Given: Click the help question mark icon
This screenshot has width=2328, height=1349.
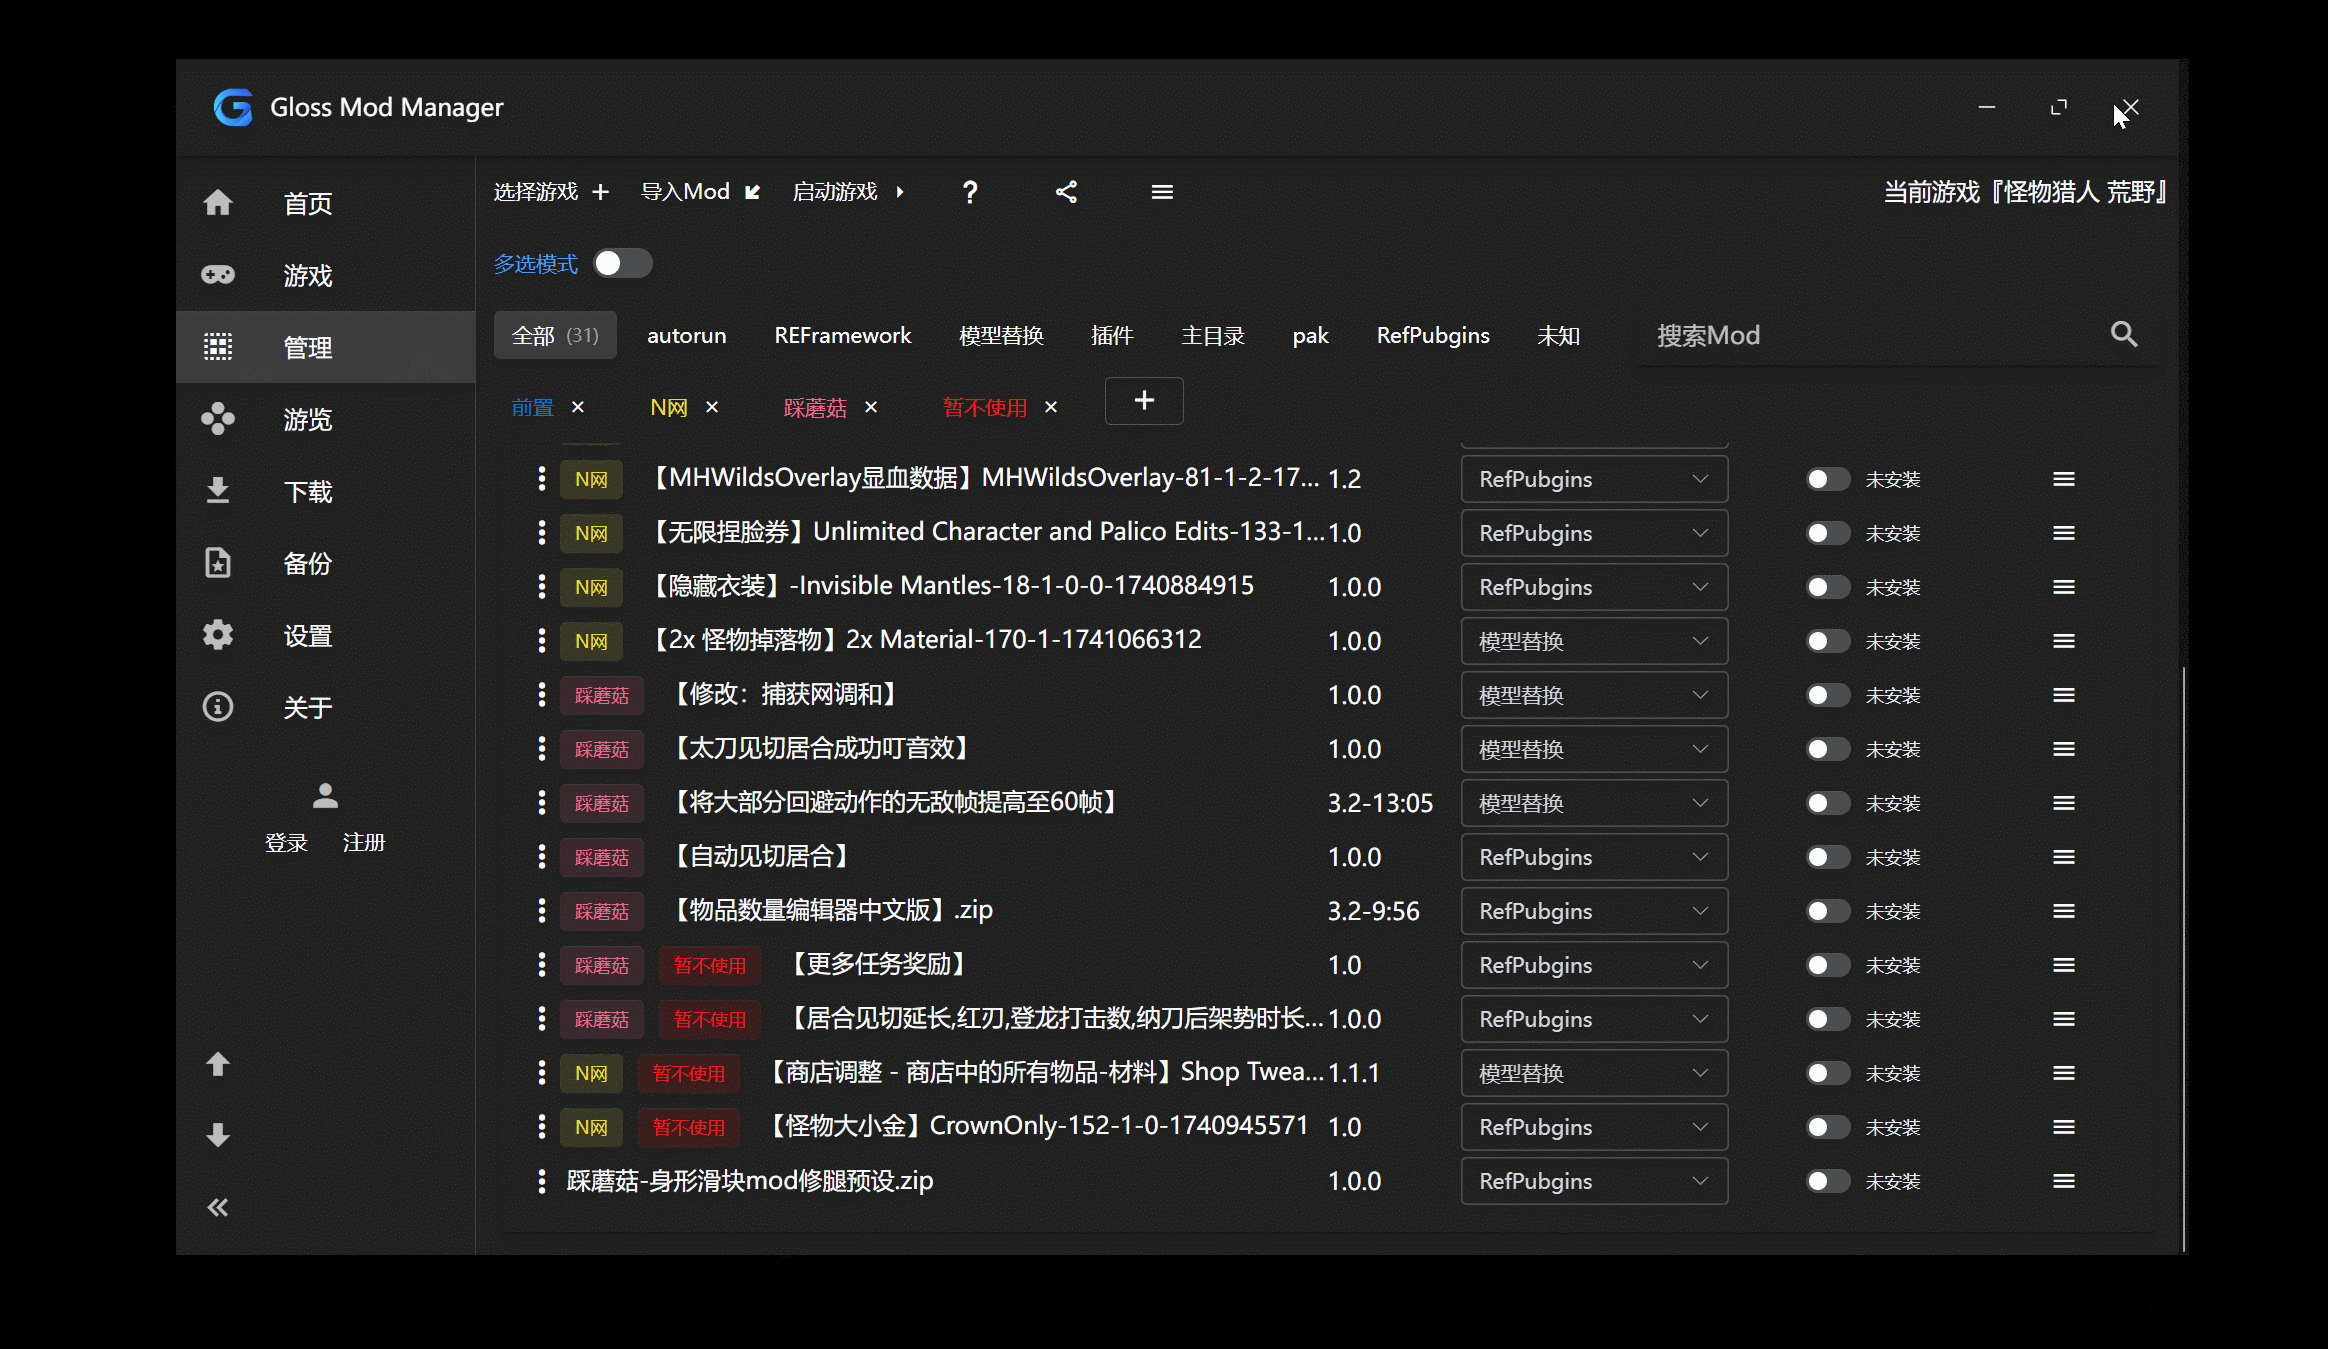Looking at the screenshot, I should [x=970, y=192].
